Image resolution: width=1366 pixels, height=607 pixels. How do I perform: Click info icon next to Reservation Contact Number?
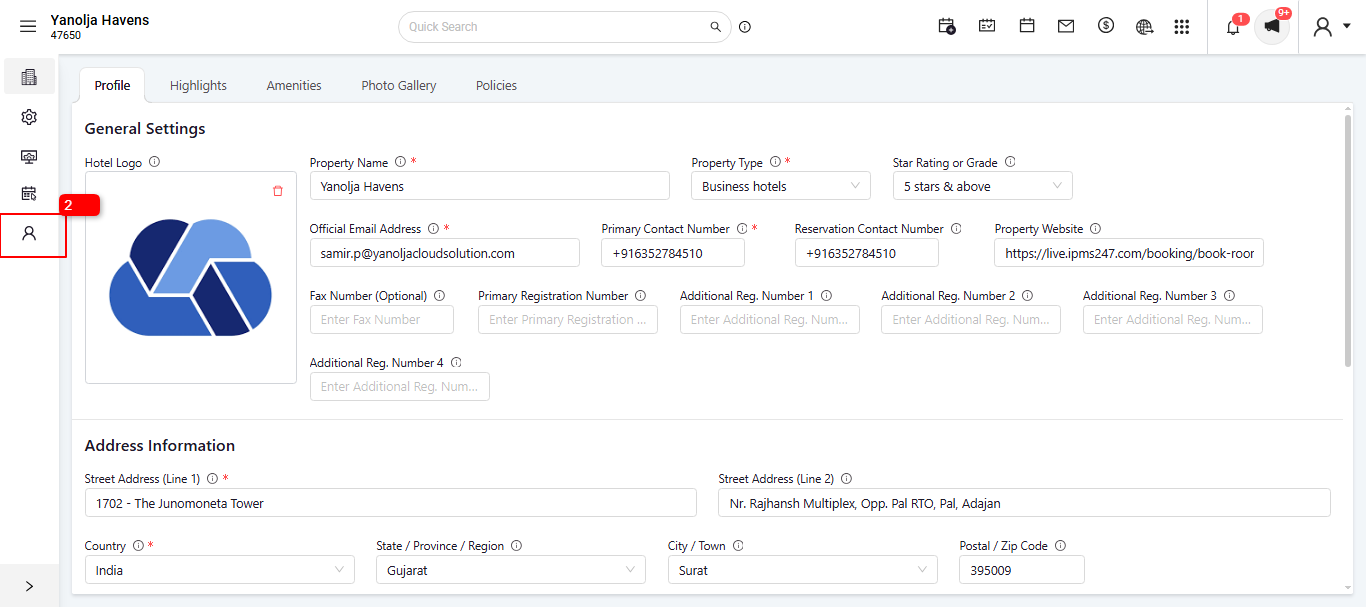pos(956,229)
